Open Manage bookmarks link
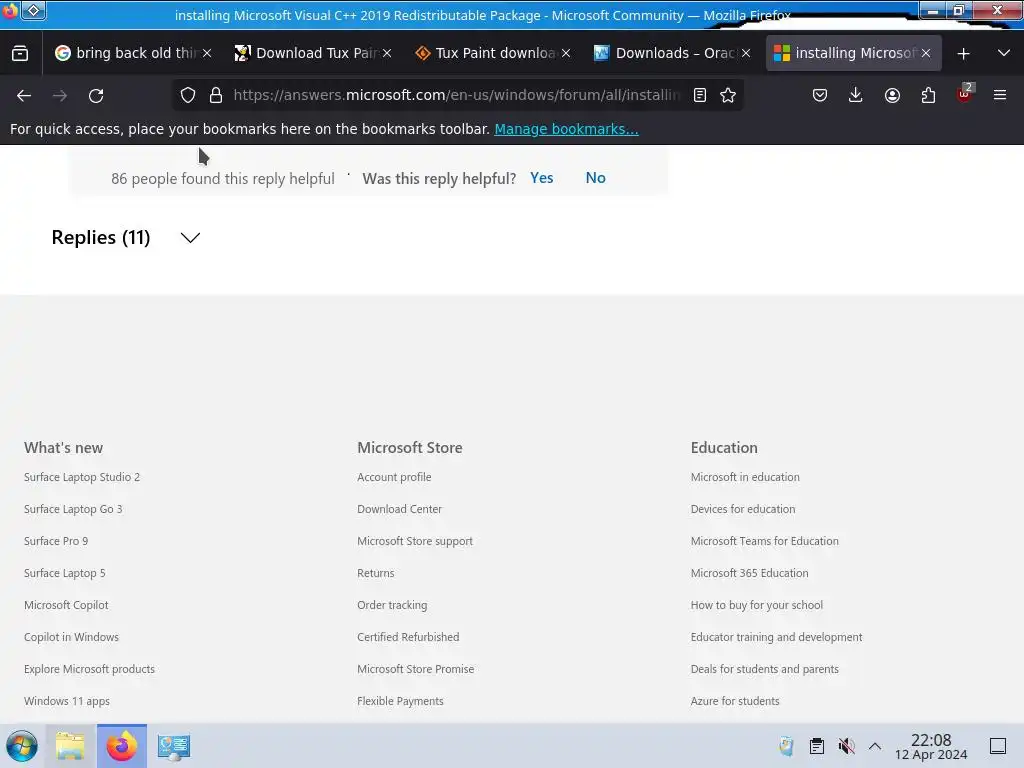The image size is (1024, 768). pos(566,129)
